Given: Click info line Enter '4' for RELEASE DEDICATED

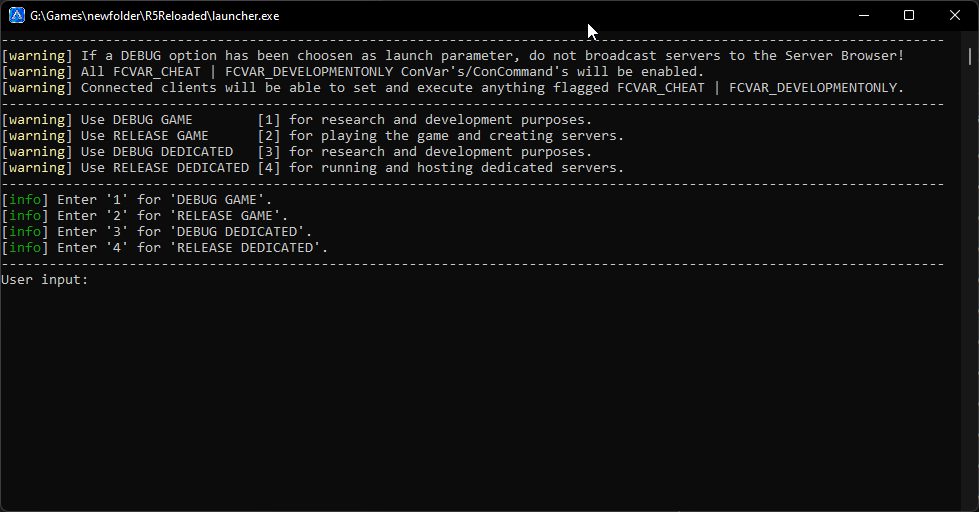Looking at the screenshot, I should pyautogui.click(x=165, y=248).
